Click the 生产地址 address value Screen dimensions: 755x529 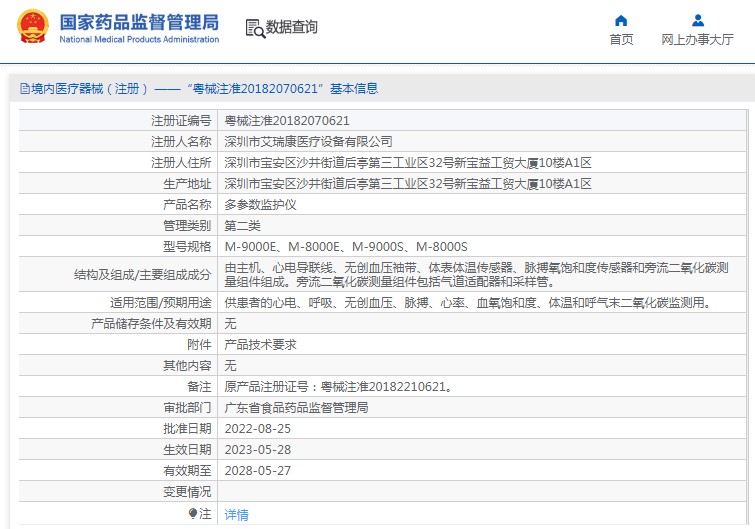tap(408, 183)
